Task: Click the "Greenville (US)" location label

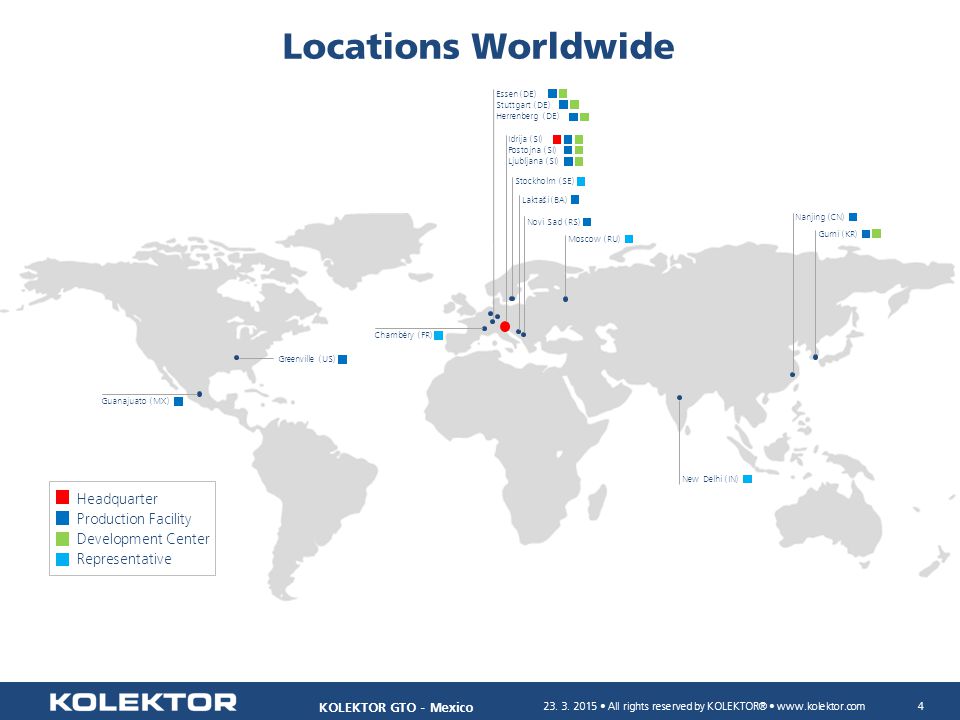Action: [307, 359]
